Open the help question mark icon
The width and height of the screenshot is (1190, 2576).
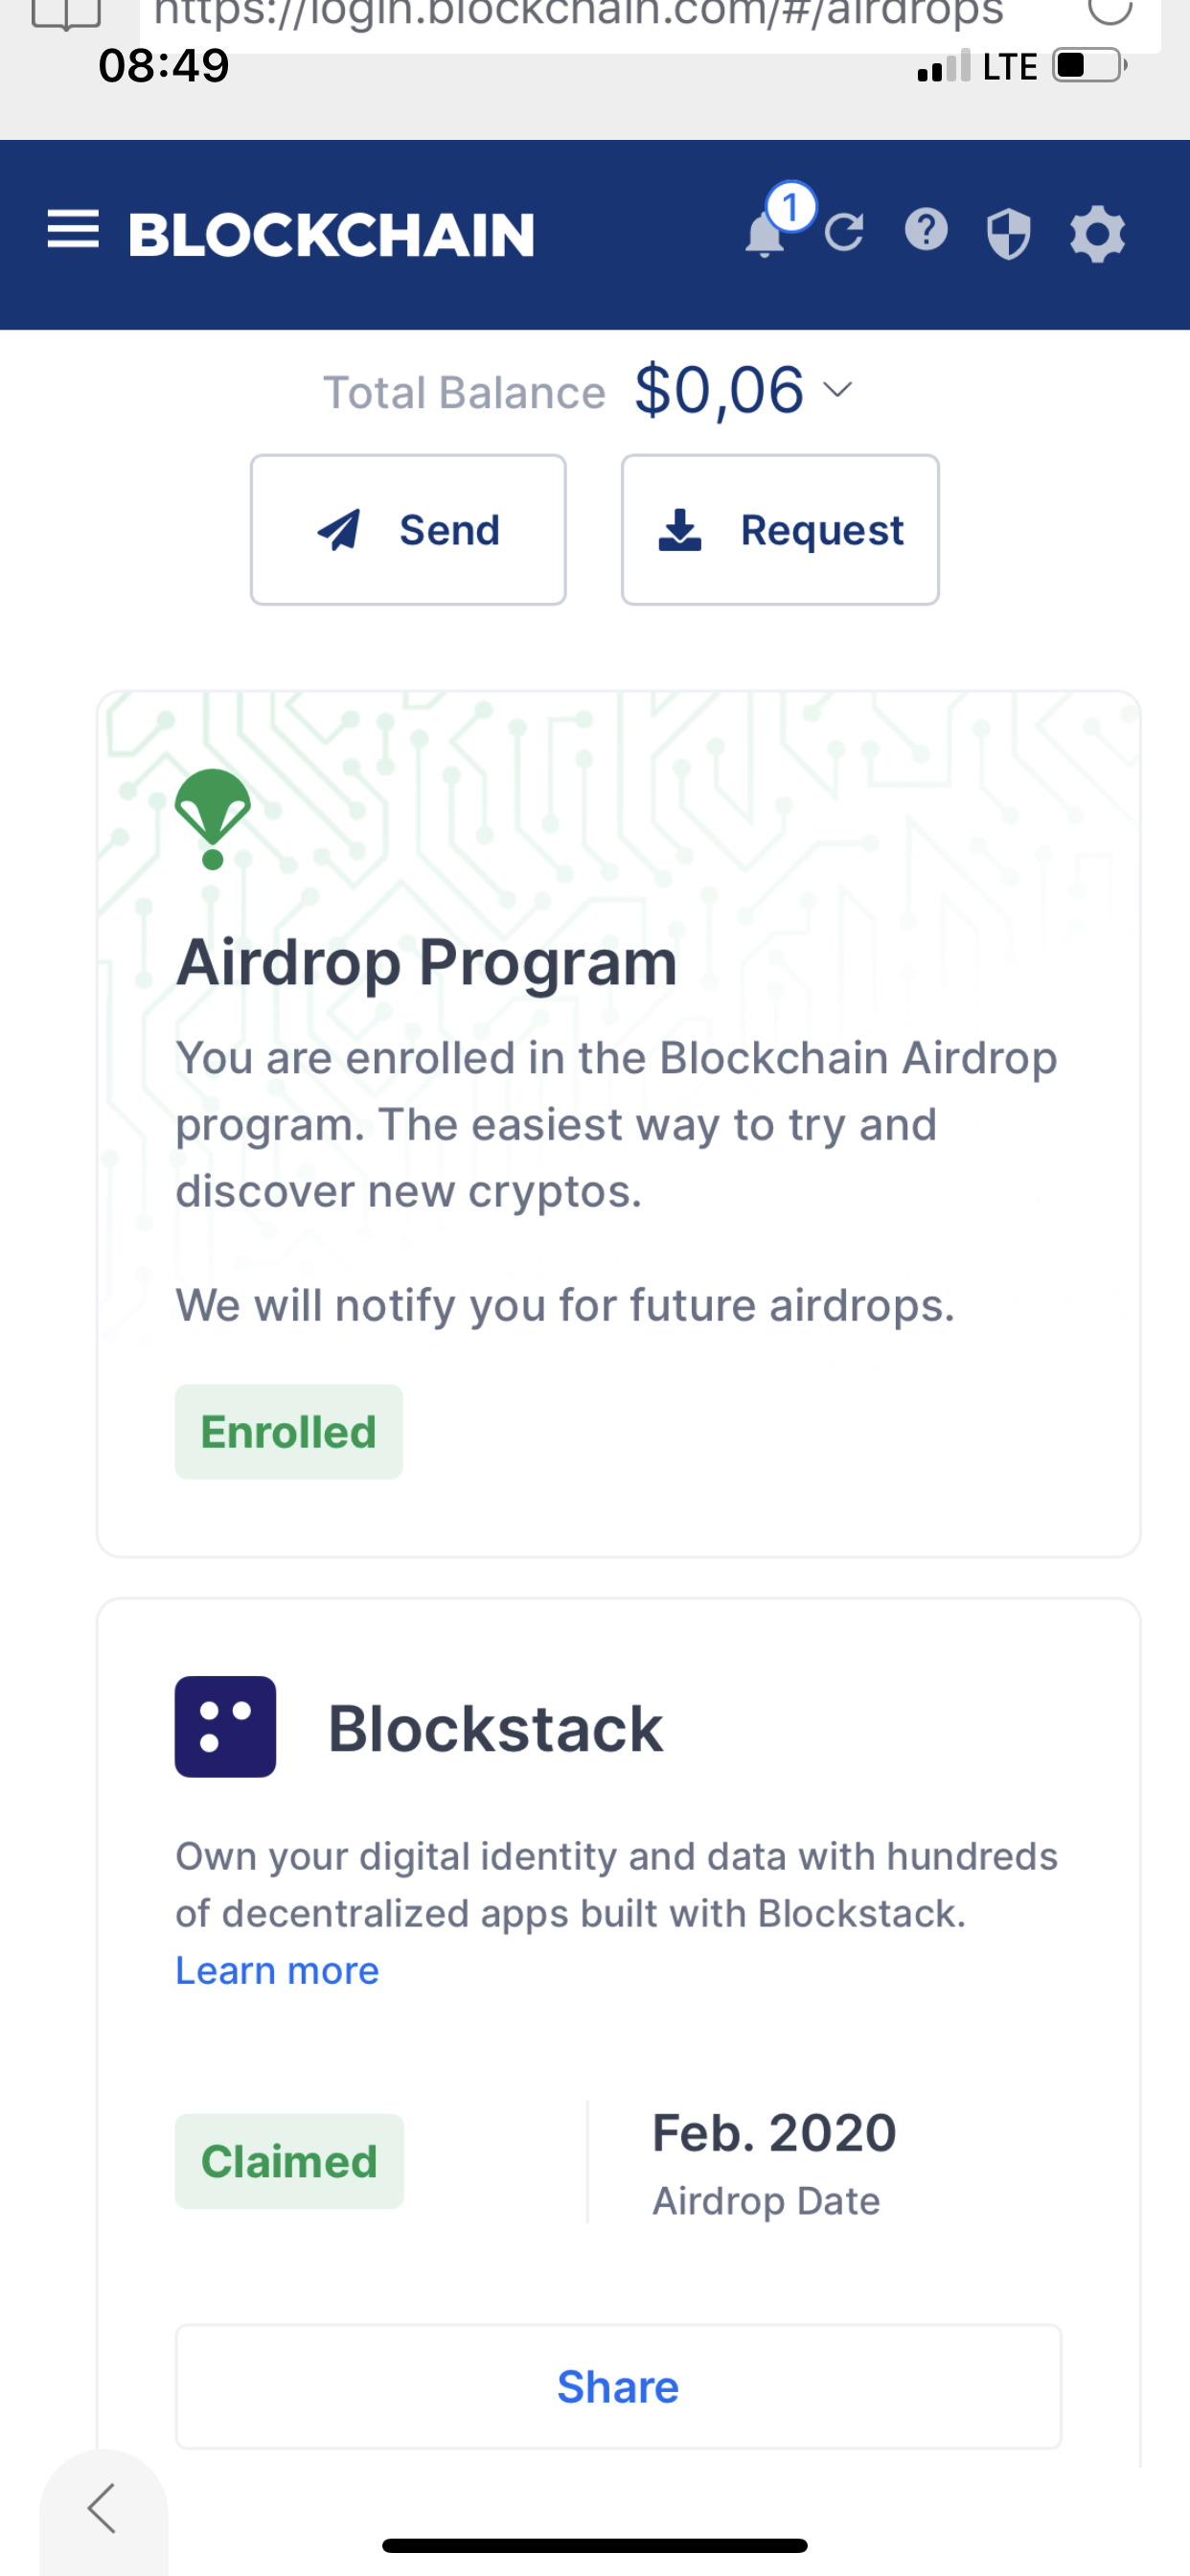click(926, 230)
